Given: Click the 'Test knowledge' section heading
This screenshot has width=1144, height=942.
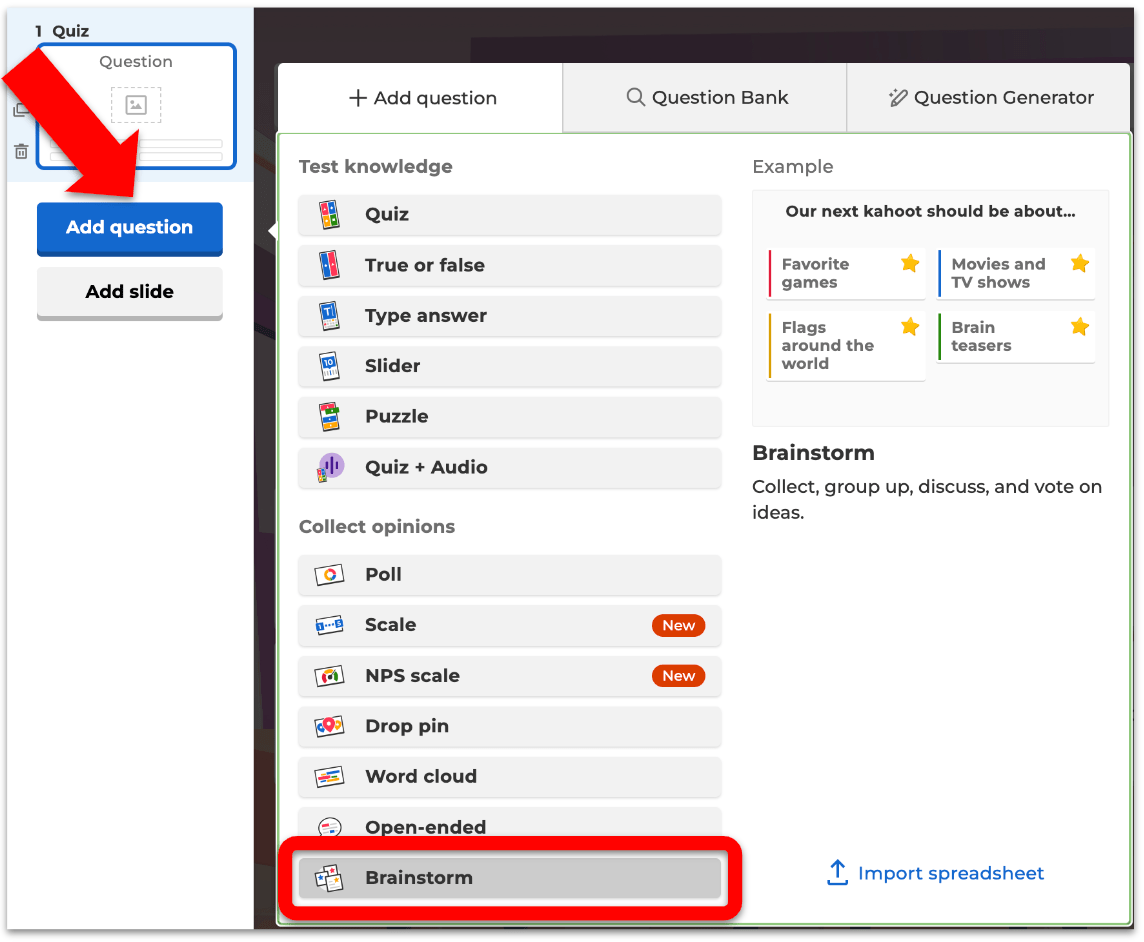Looking at the screenshot, I should (376, 166).
